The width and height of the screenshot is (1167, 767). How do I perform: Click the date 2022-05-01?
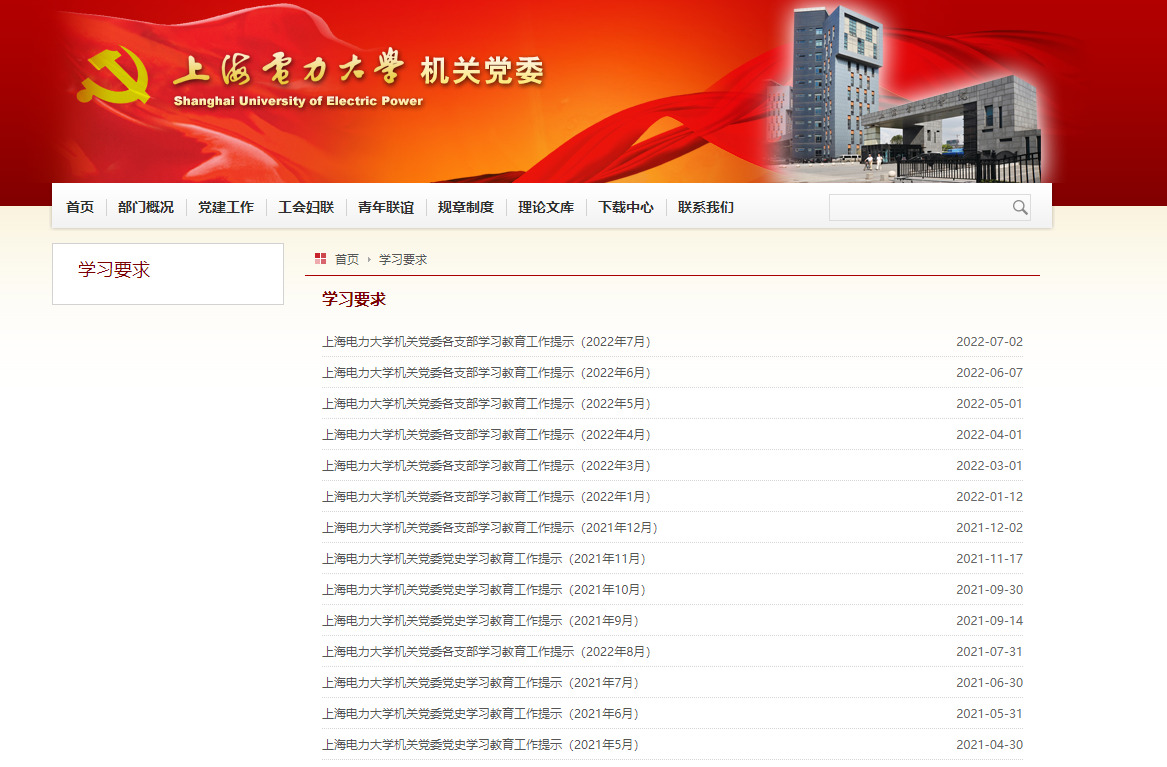click(x=989, y=404)
